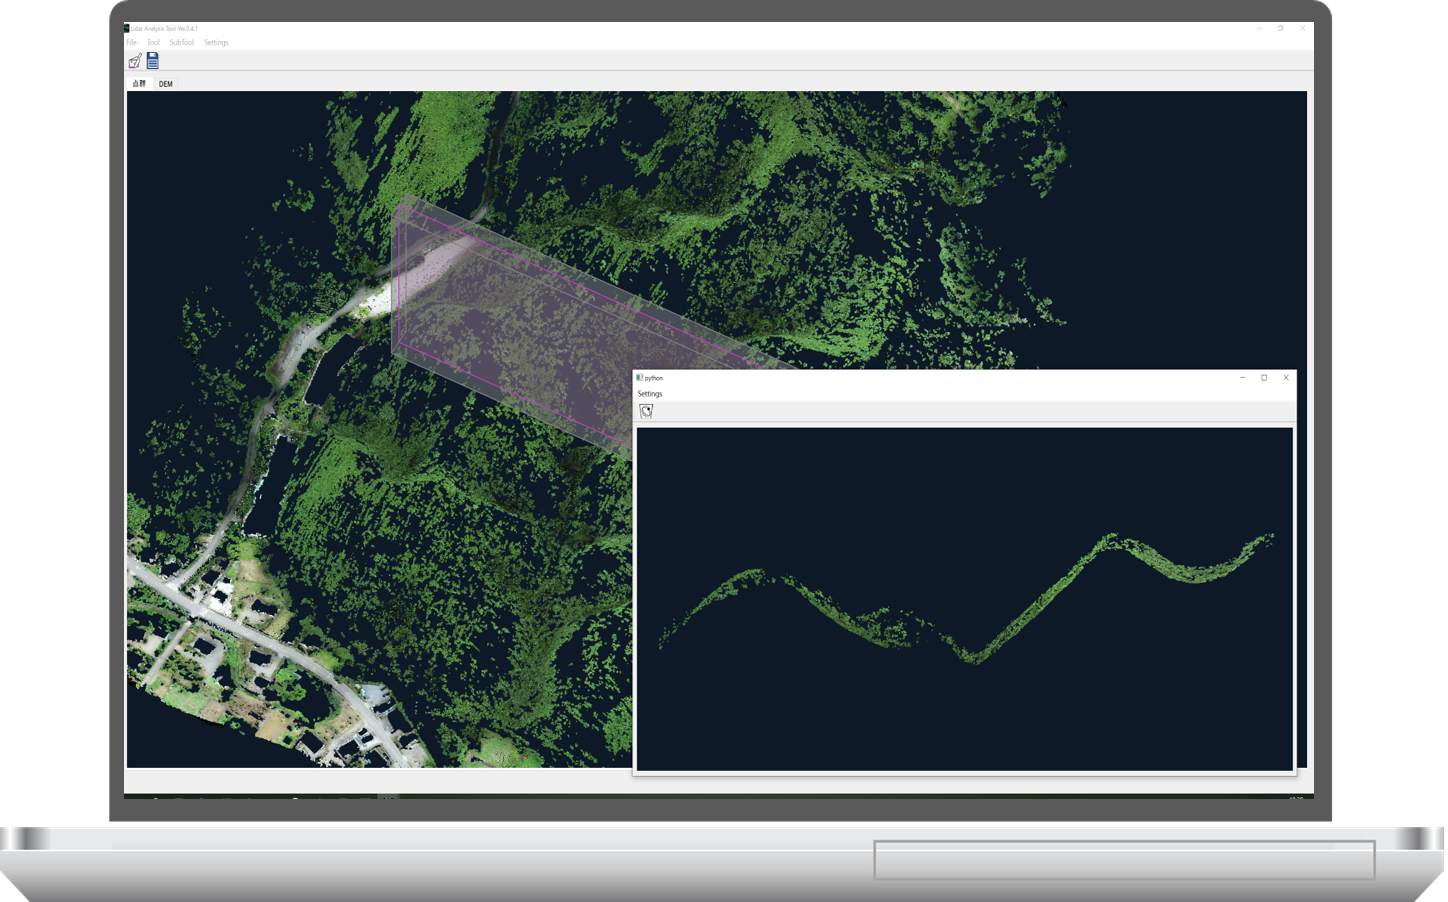Click the Lidar Analysis Tool title bar icon
Screen dimensions: 1448x902
pyautogui.click(x=127, y=28)
